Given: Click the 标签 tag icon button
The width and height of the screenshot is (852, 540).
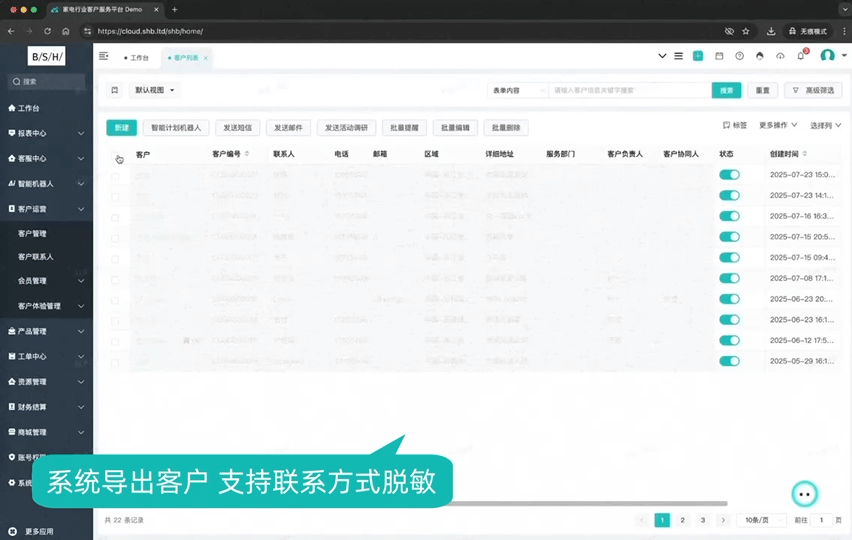Looking at the screenshot, I should [x=735, y=125].
